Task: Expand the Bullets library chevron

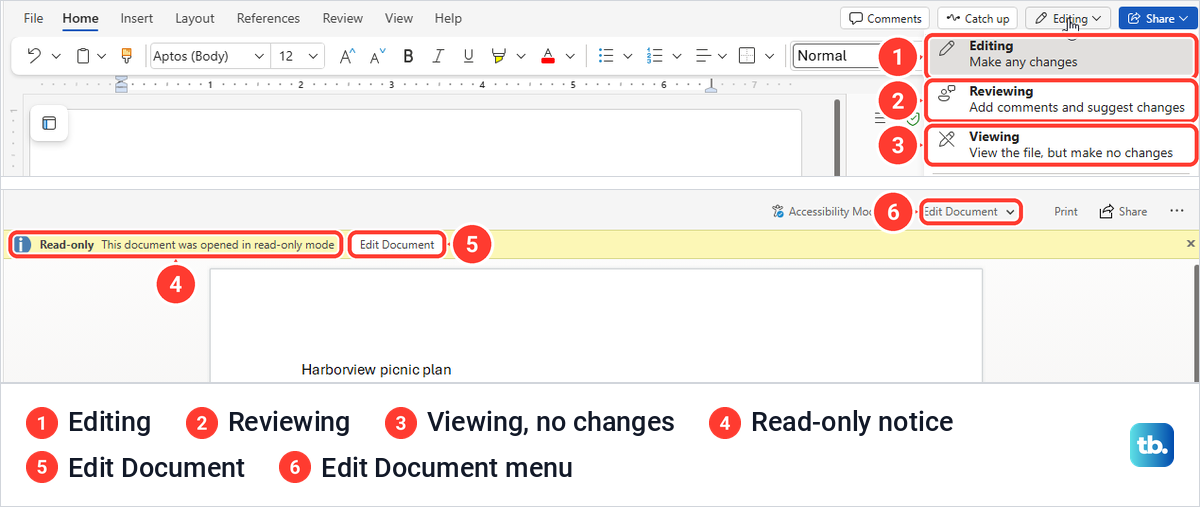Action: coord(628,56)
